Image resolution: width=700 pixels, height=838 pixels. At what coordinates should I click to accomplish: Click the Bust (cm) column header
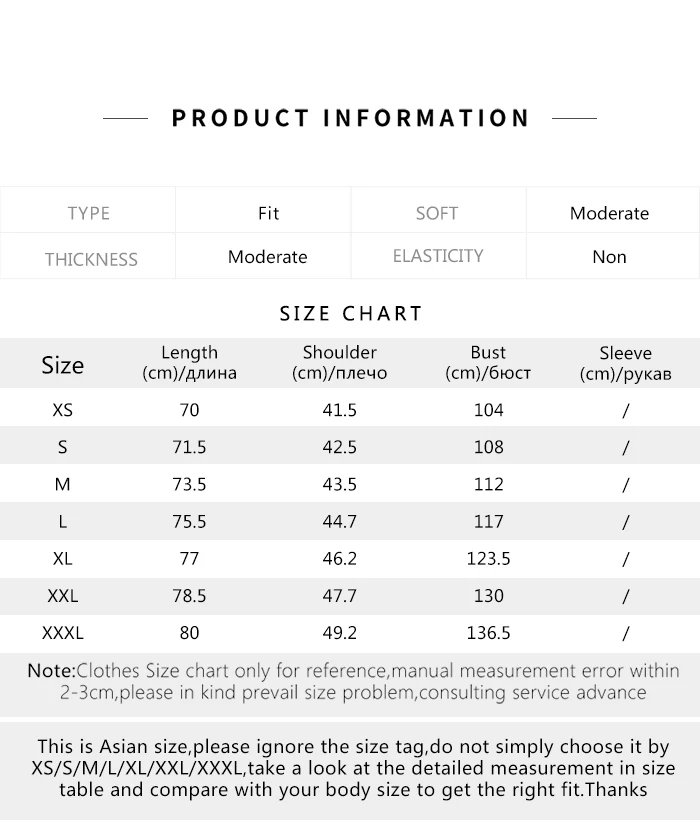488,363
